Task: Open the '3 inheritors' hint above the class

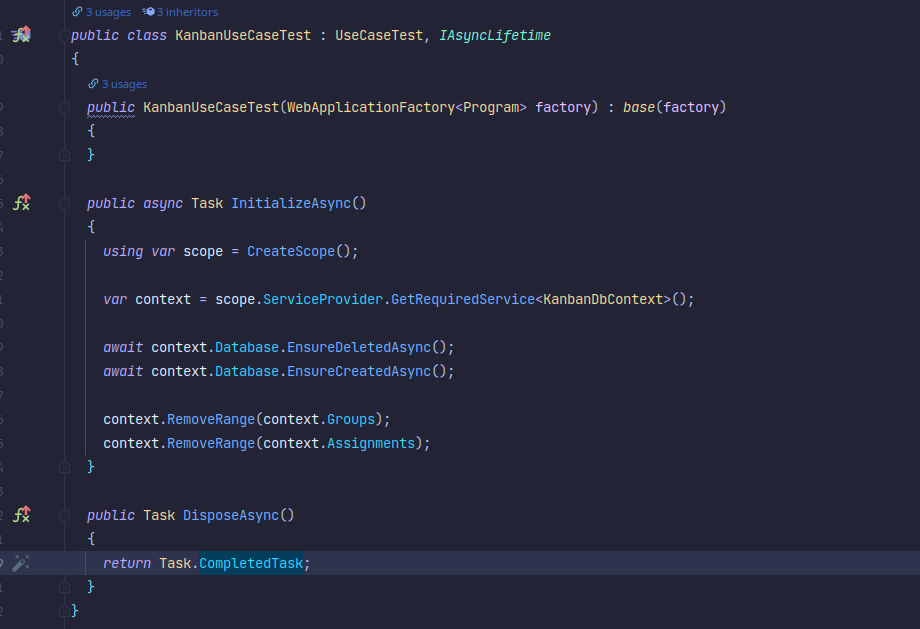Action: coord(187,12)
